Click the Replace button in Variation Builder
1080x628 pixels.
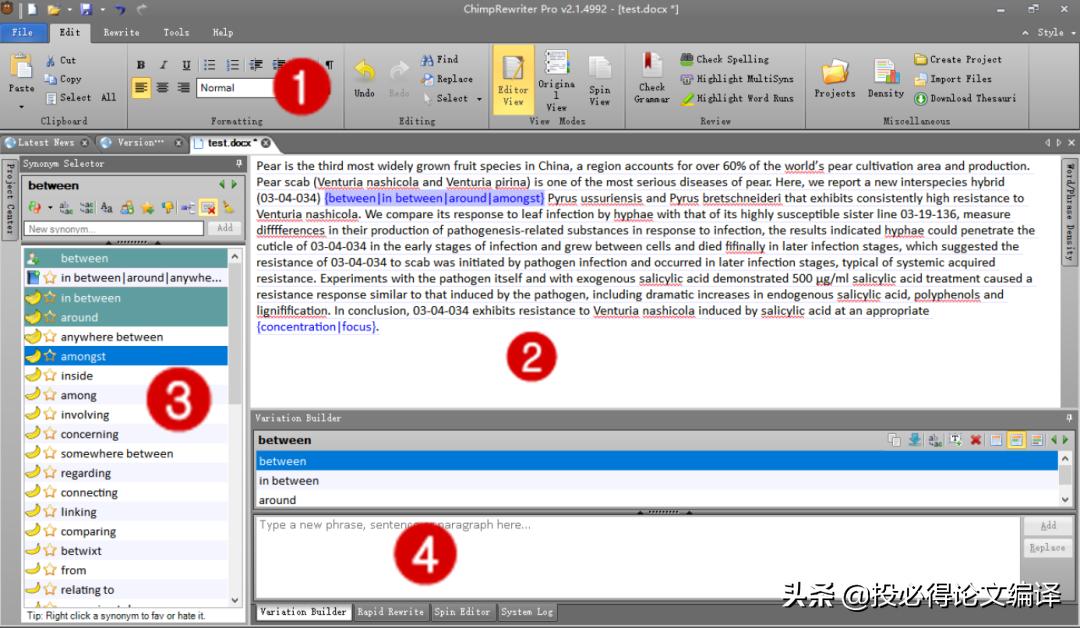[x=1046, y=548]
